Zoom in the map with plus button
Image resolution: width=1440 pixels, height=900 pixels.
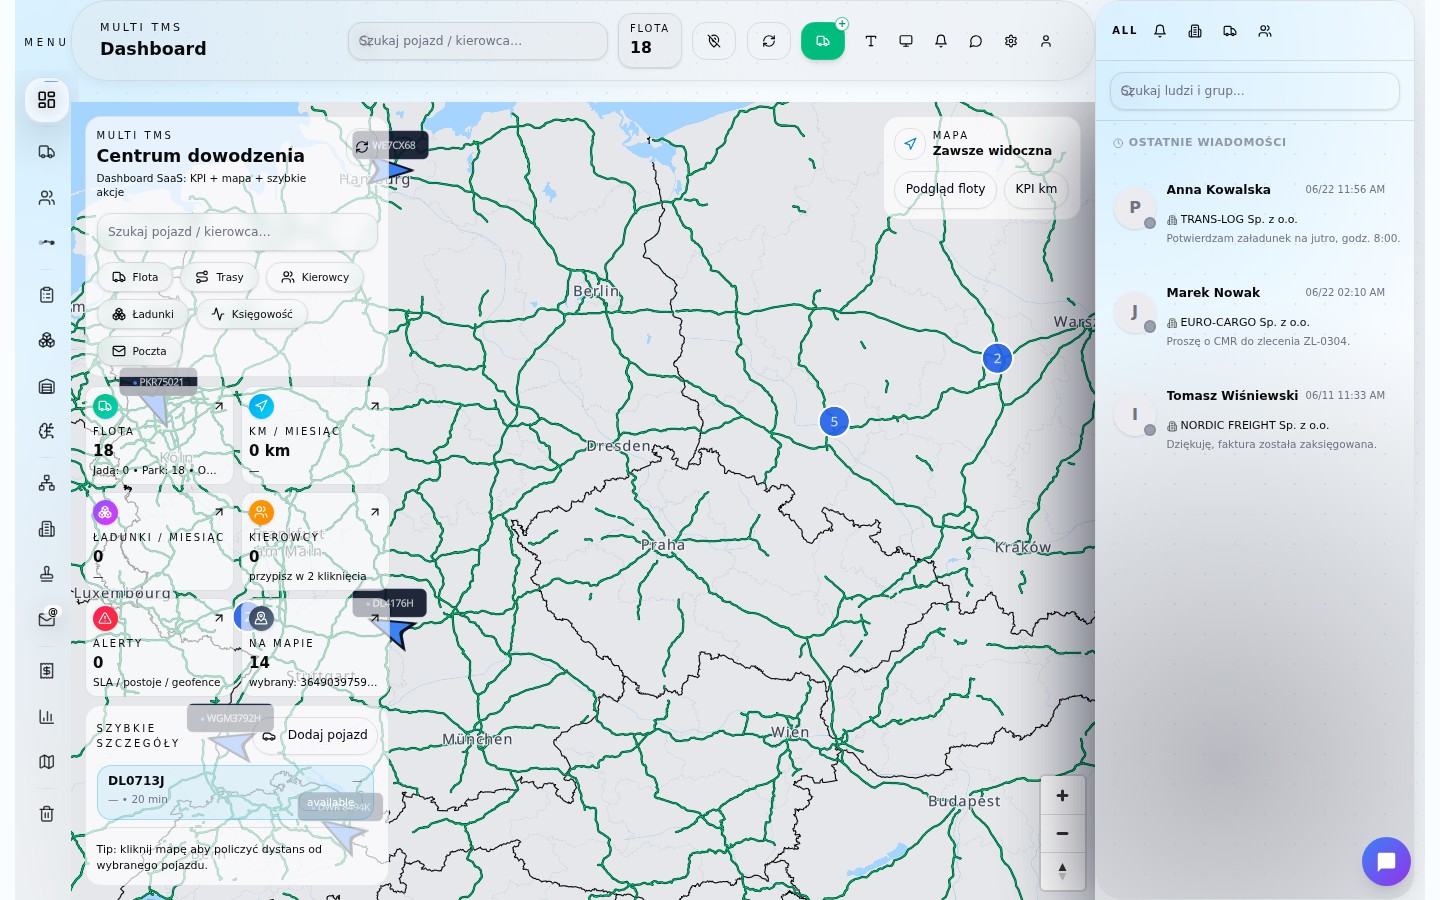(1062, 796)
